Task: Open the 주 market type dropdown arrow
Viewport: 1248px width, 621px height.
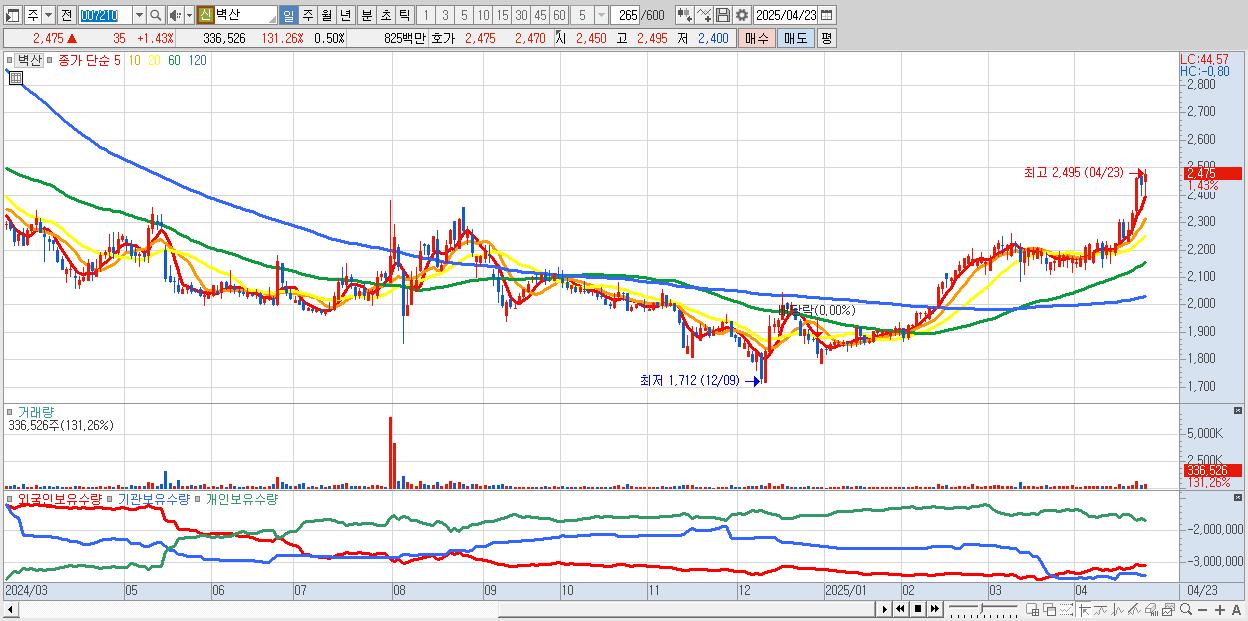Action: (48, 15)
